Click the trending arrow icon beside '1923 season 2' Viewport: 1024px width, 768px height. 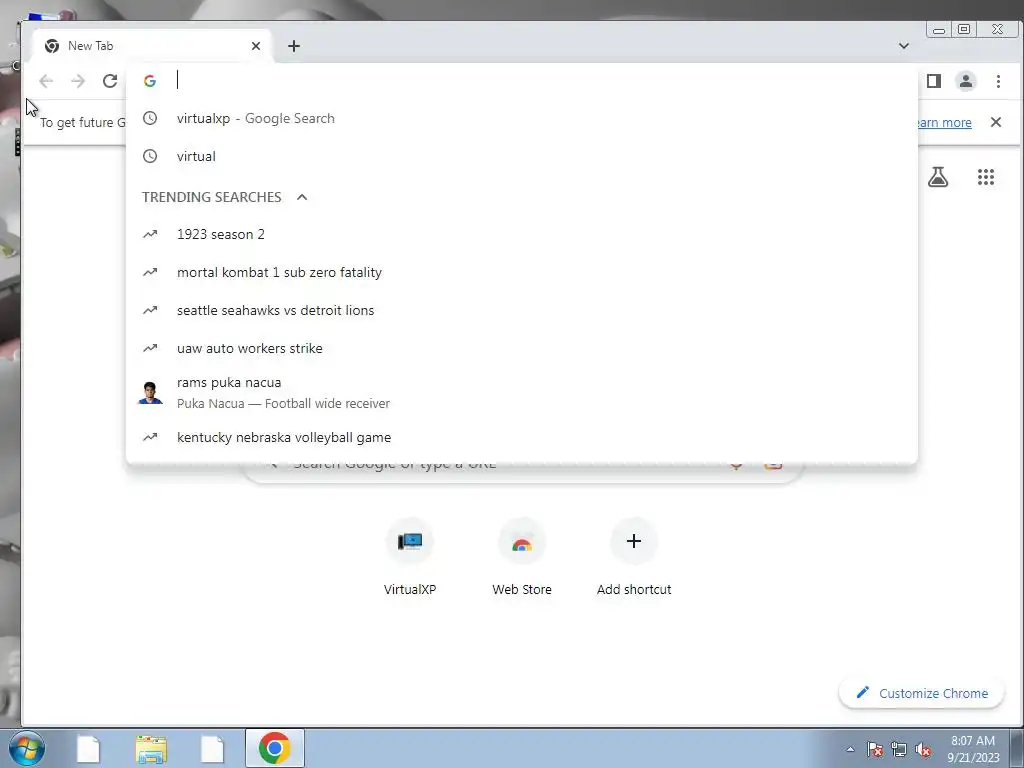[x=150, y=234]
